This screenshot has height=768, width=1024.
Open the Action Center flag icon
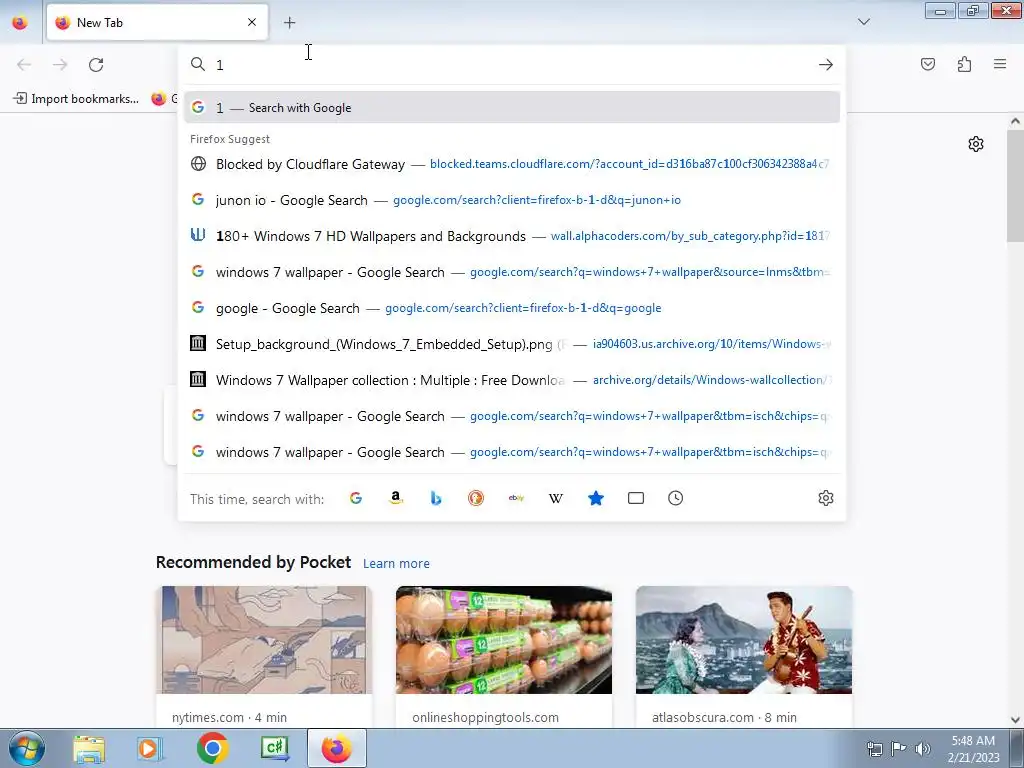pos(899,749)
